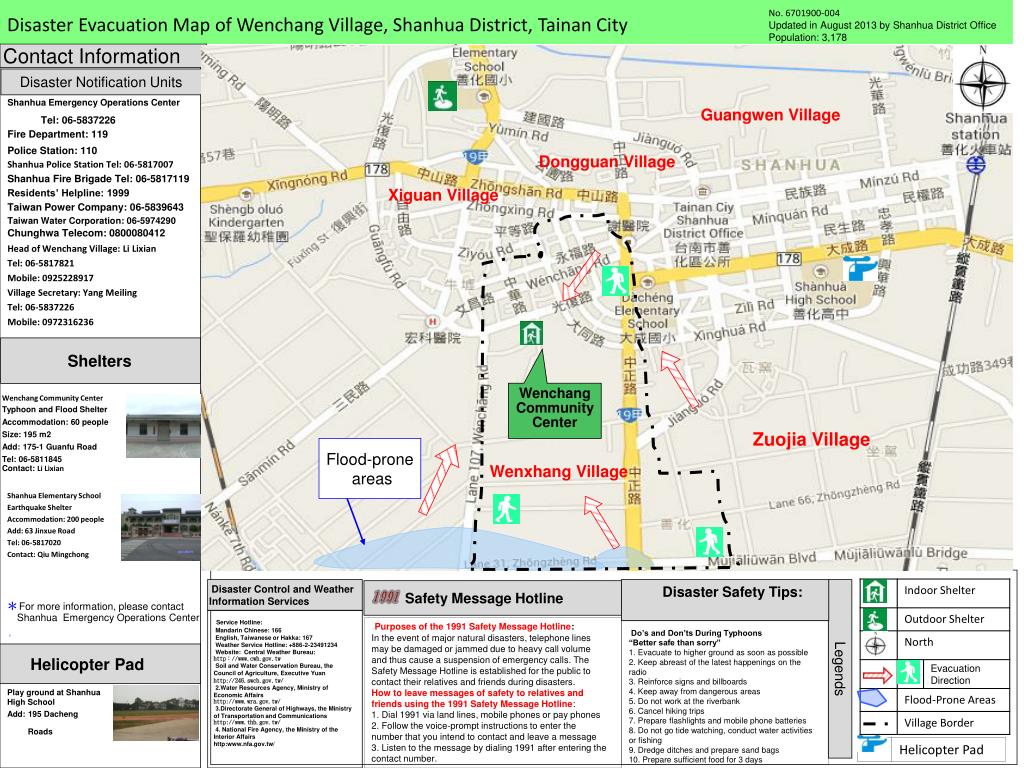Screen dimensions: 1024x768
Task: Click the red striped arrow near Jianguo Rd east
Action: pyautogui.click(x=679, y=378)
